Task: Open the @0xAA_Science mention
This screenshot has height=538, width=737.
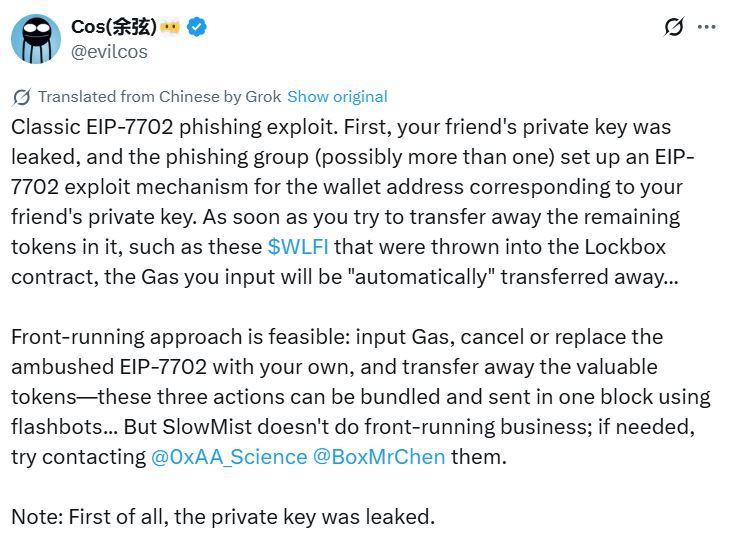Action: [x=229, y=457]
